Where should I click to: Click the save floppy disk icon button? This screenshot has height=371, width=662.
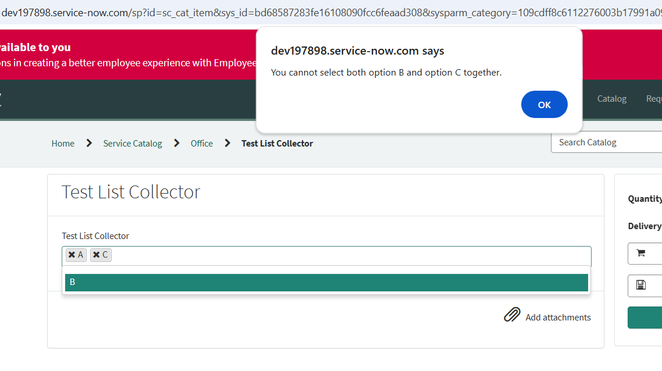coord(645,285)
